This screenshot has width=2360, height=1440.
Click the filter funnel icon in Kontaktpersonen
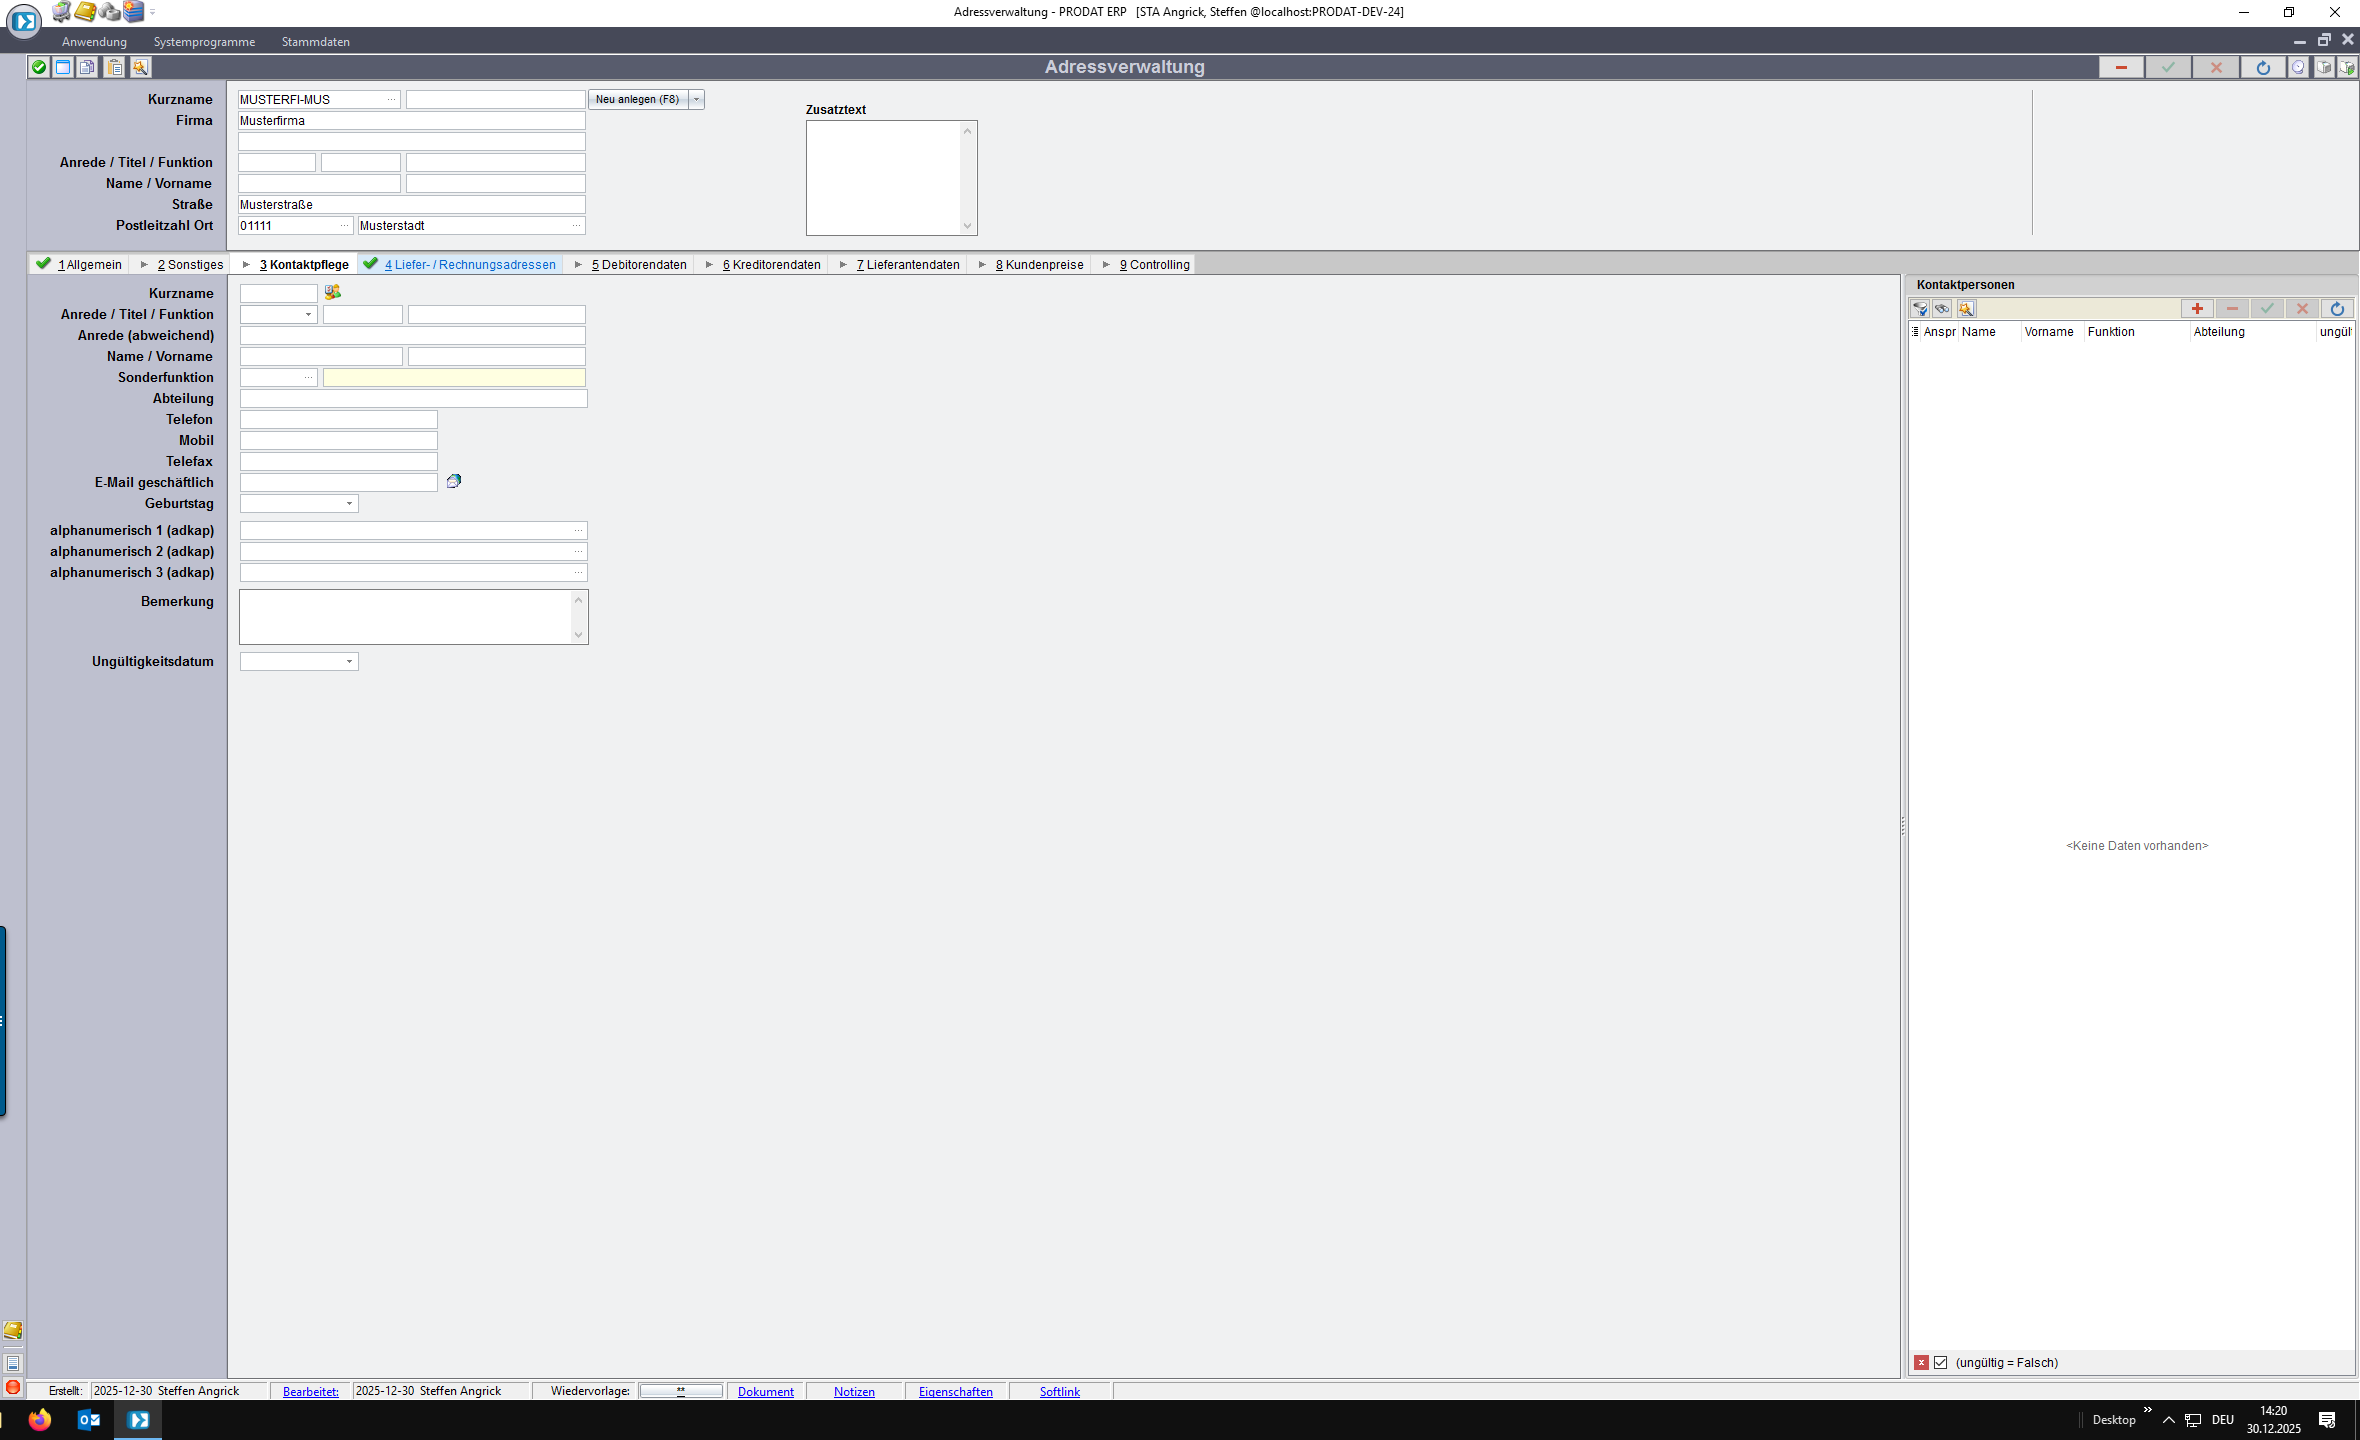click(x=1919, y=309)
